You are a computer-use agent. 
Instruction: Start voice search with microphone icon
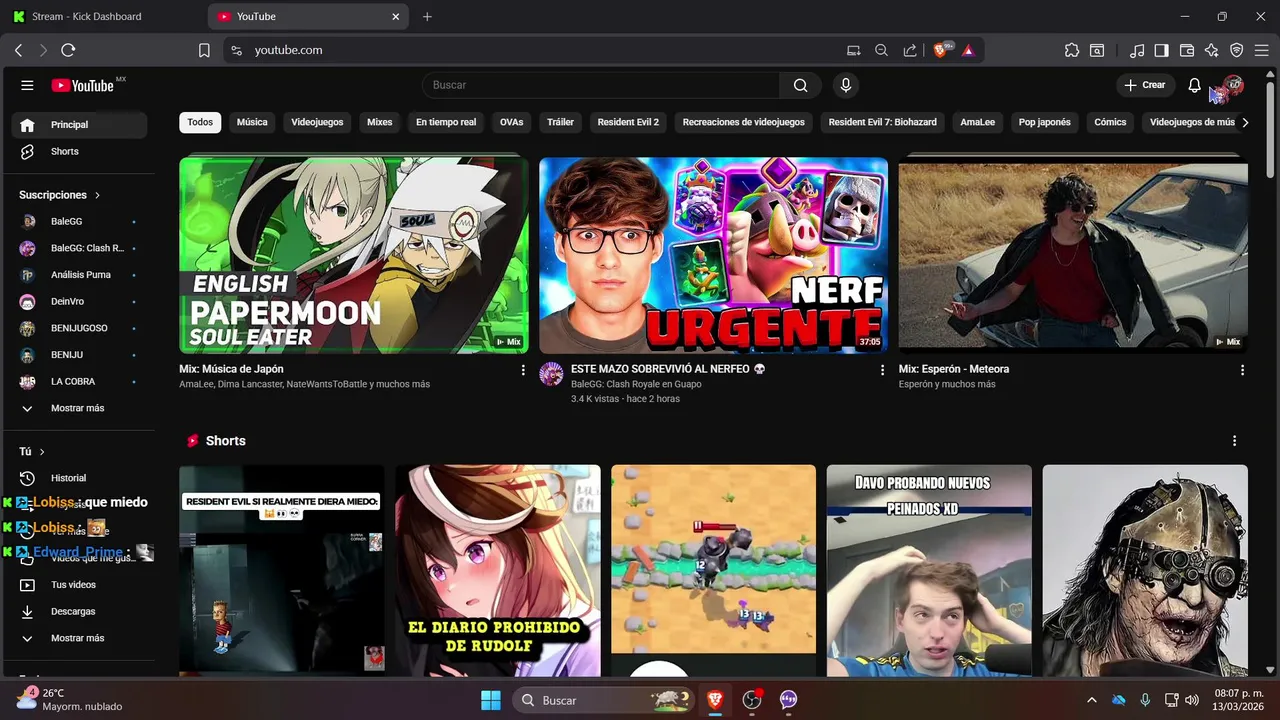[846, 85]
